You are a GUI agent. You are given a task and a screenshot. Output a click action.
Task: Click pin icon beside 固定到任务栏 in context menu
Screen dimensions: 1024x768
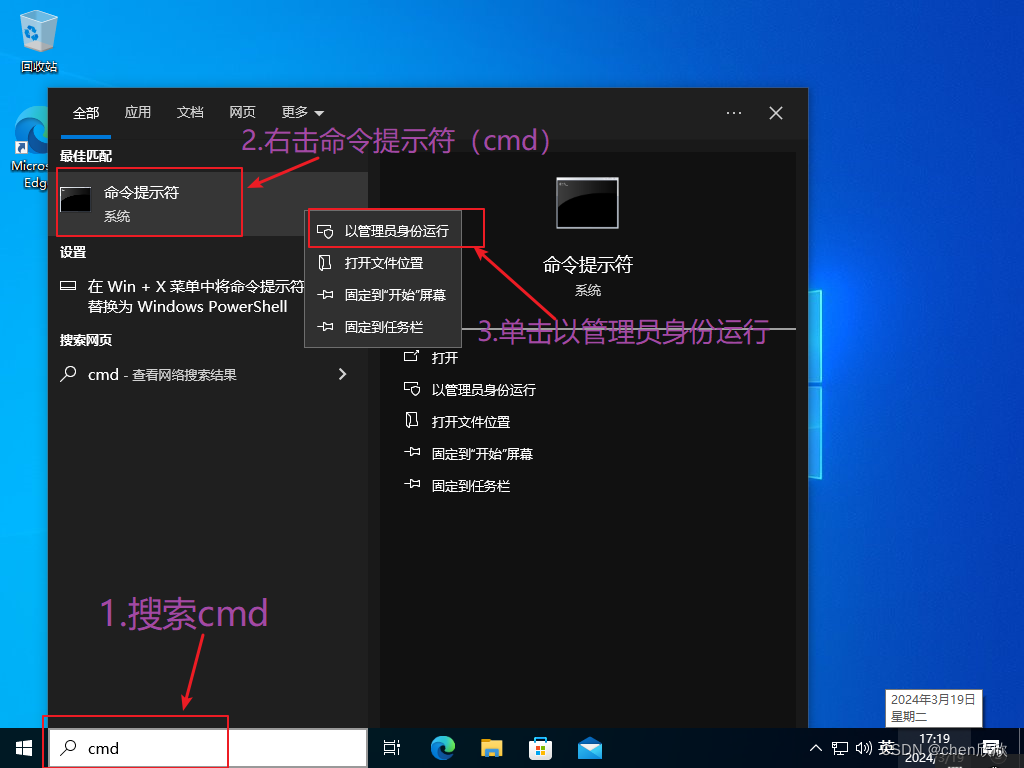[325, 327]
